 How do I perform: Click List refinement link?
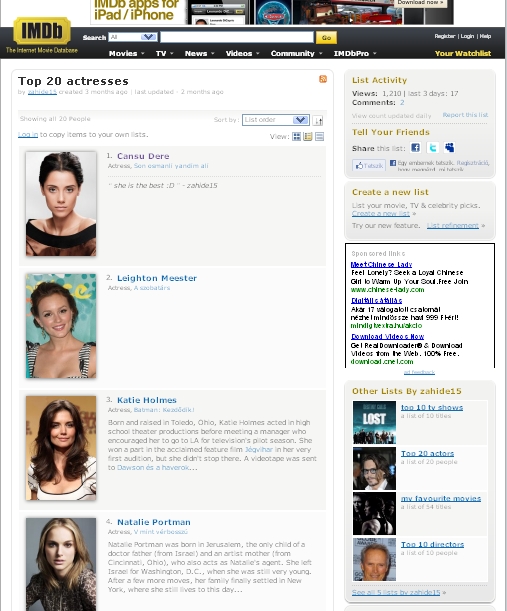(452, 226)
